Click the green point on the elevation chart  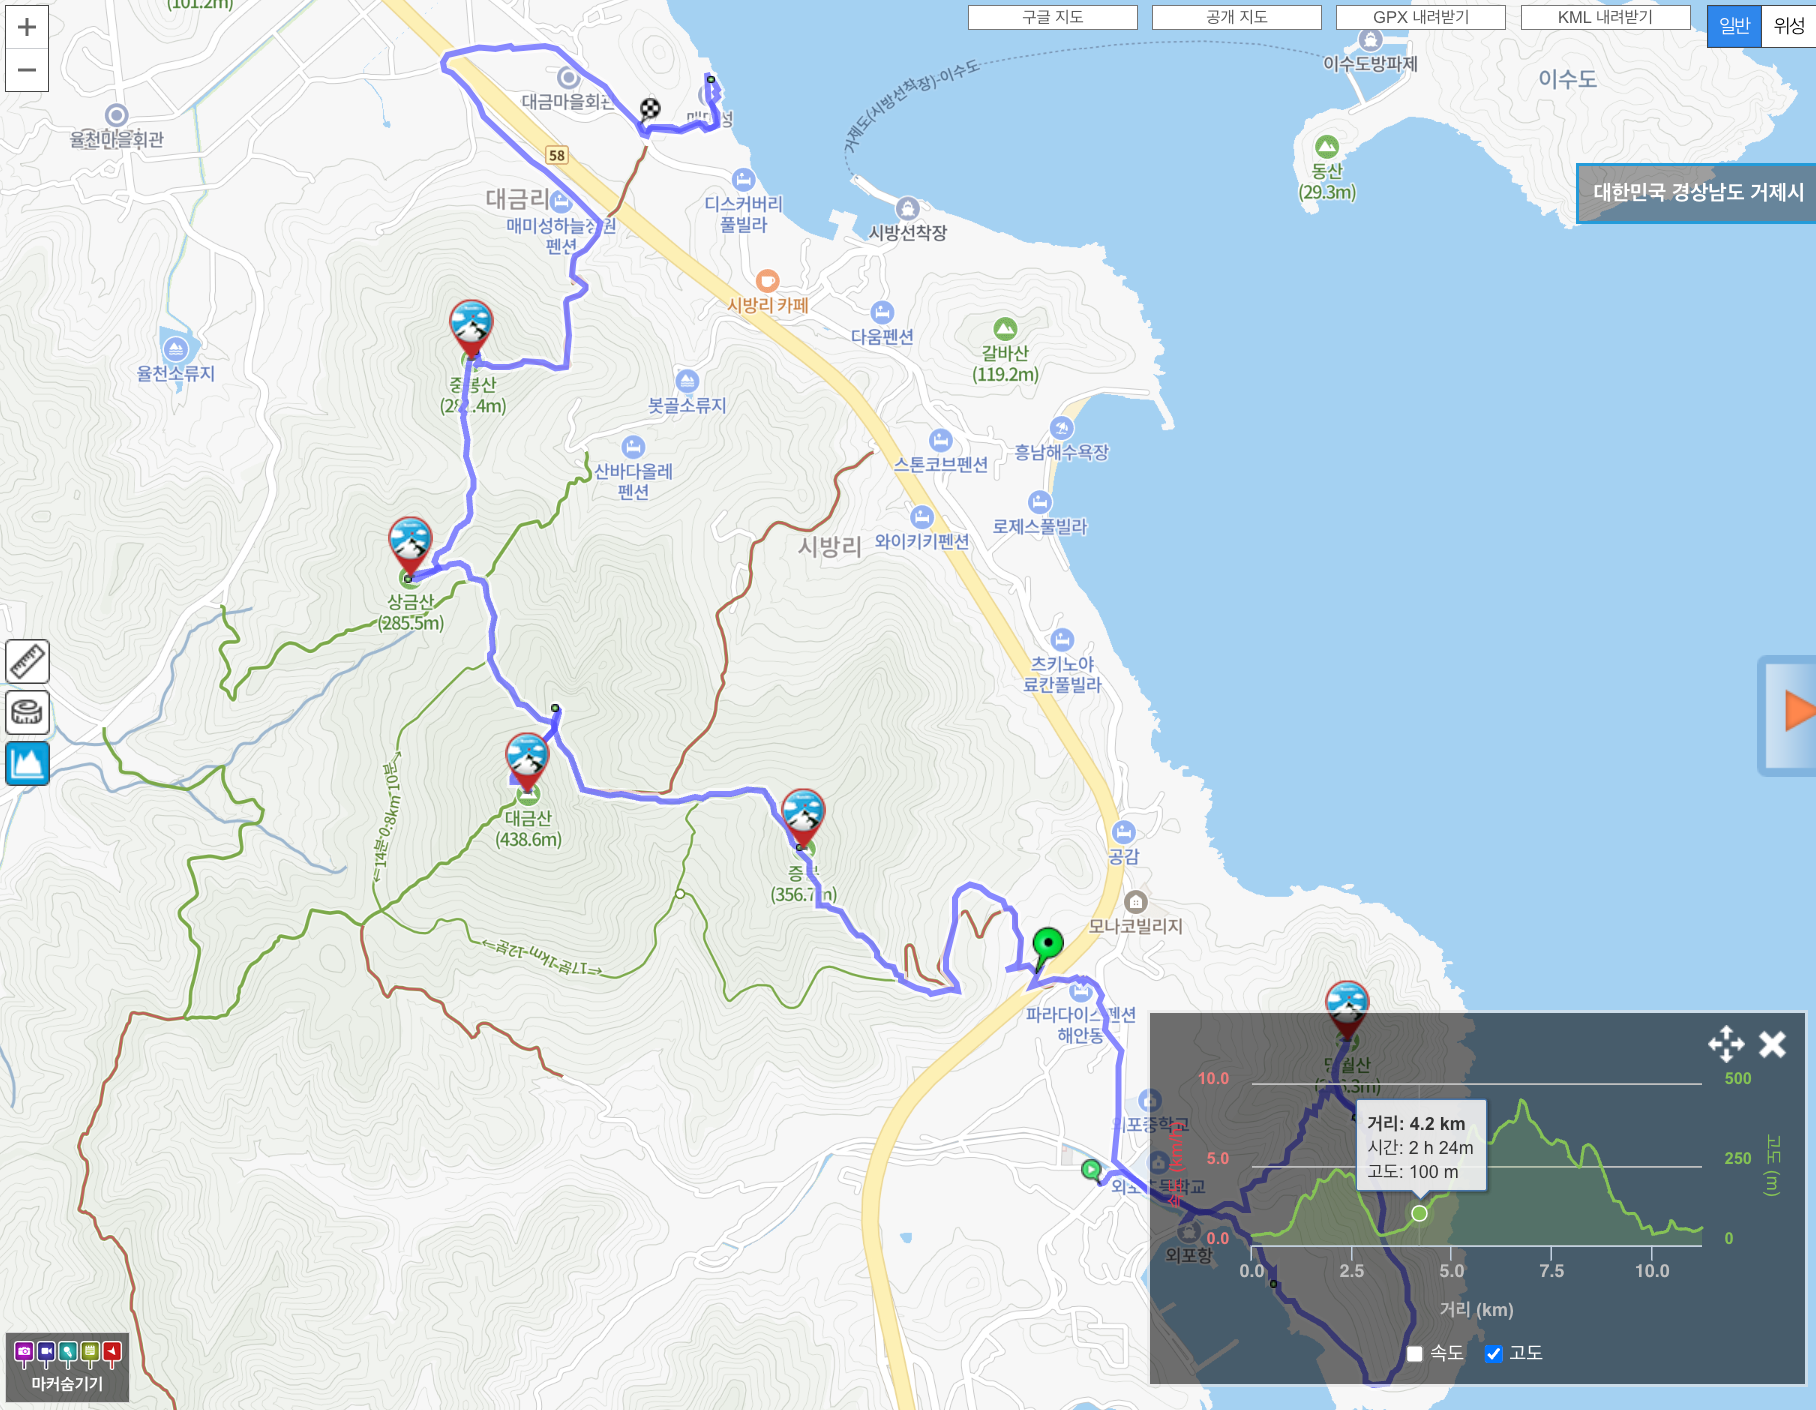pyautogui.click(x=1419, y=1213)
